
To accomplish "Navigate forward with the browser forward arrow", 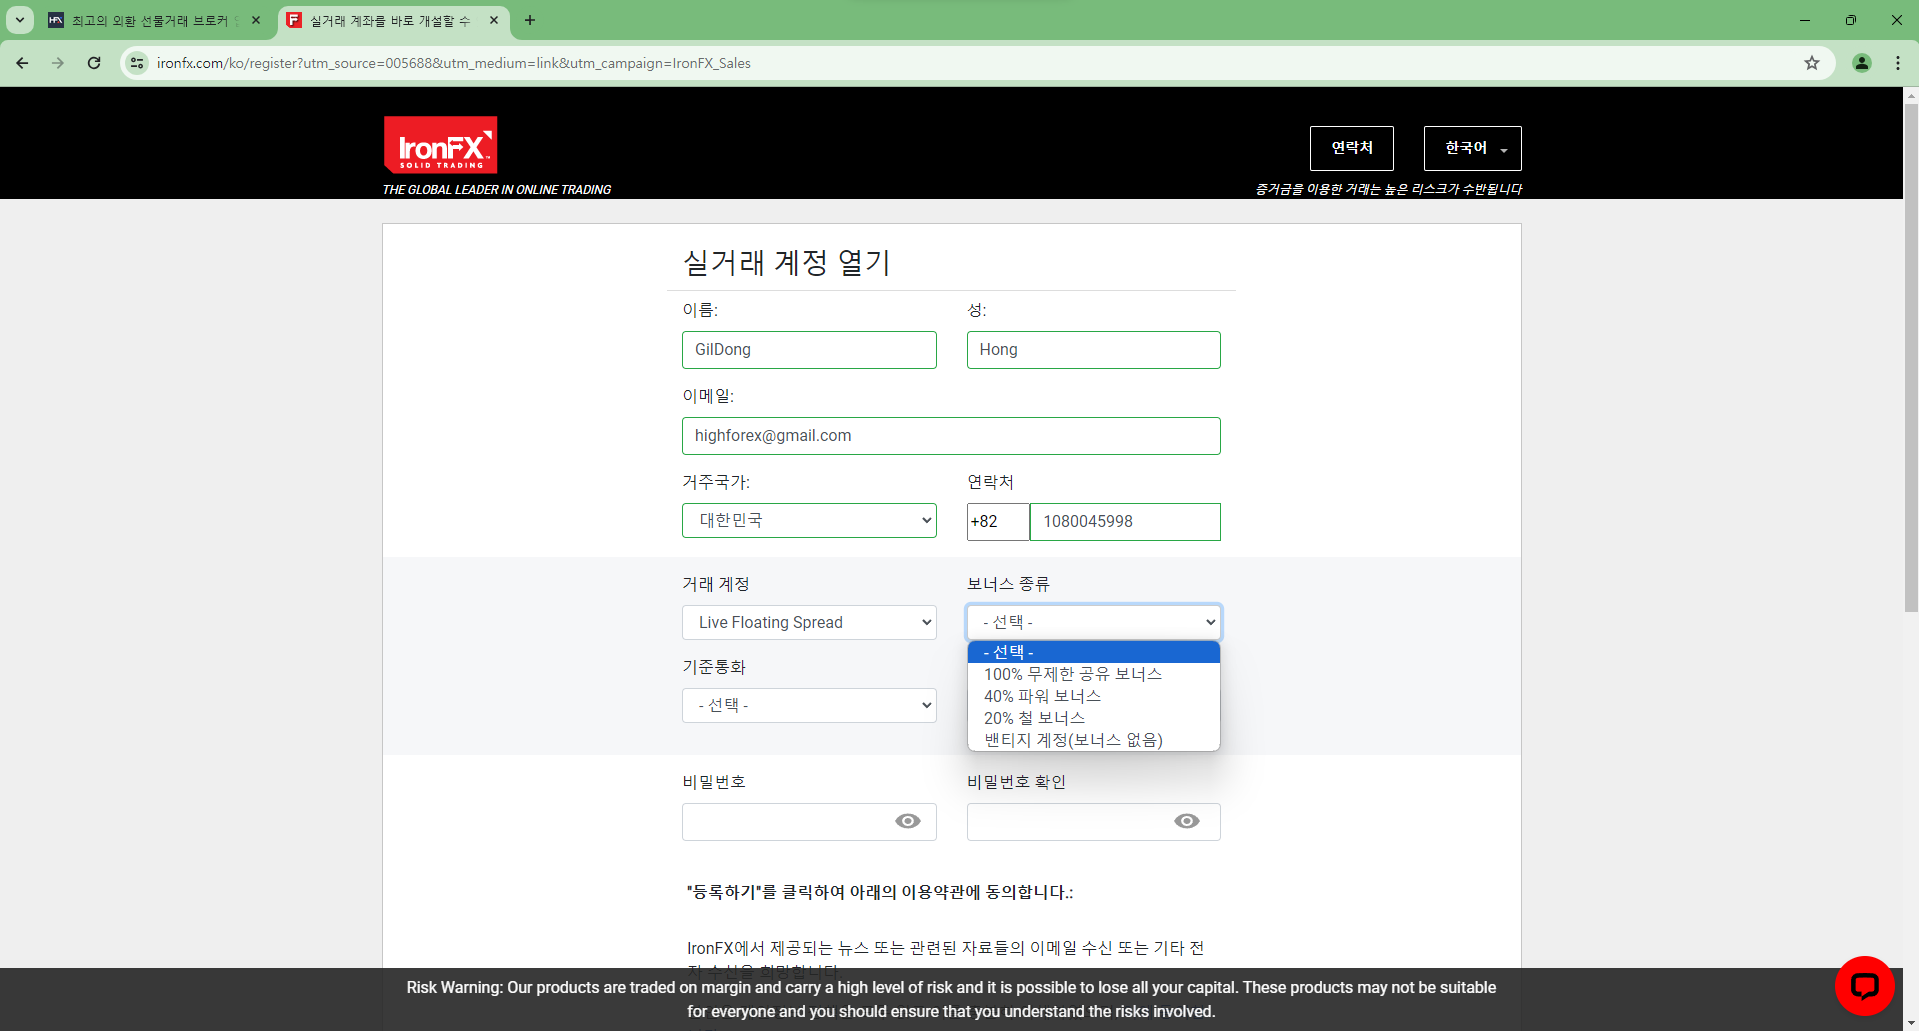I will pos(57,62).
